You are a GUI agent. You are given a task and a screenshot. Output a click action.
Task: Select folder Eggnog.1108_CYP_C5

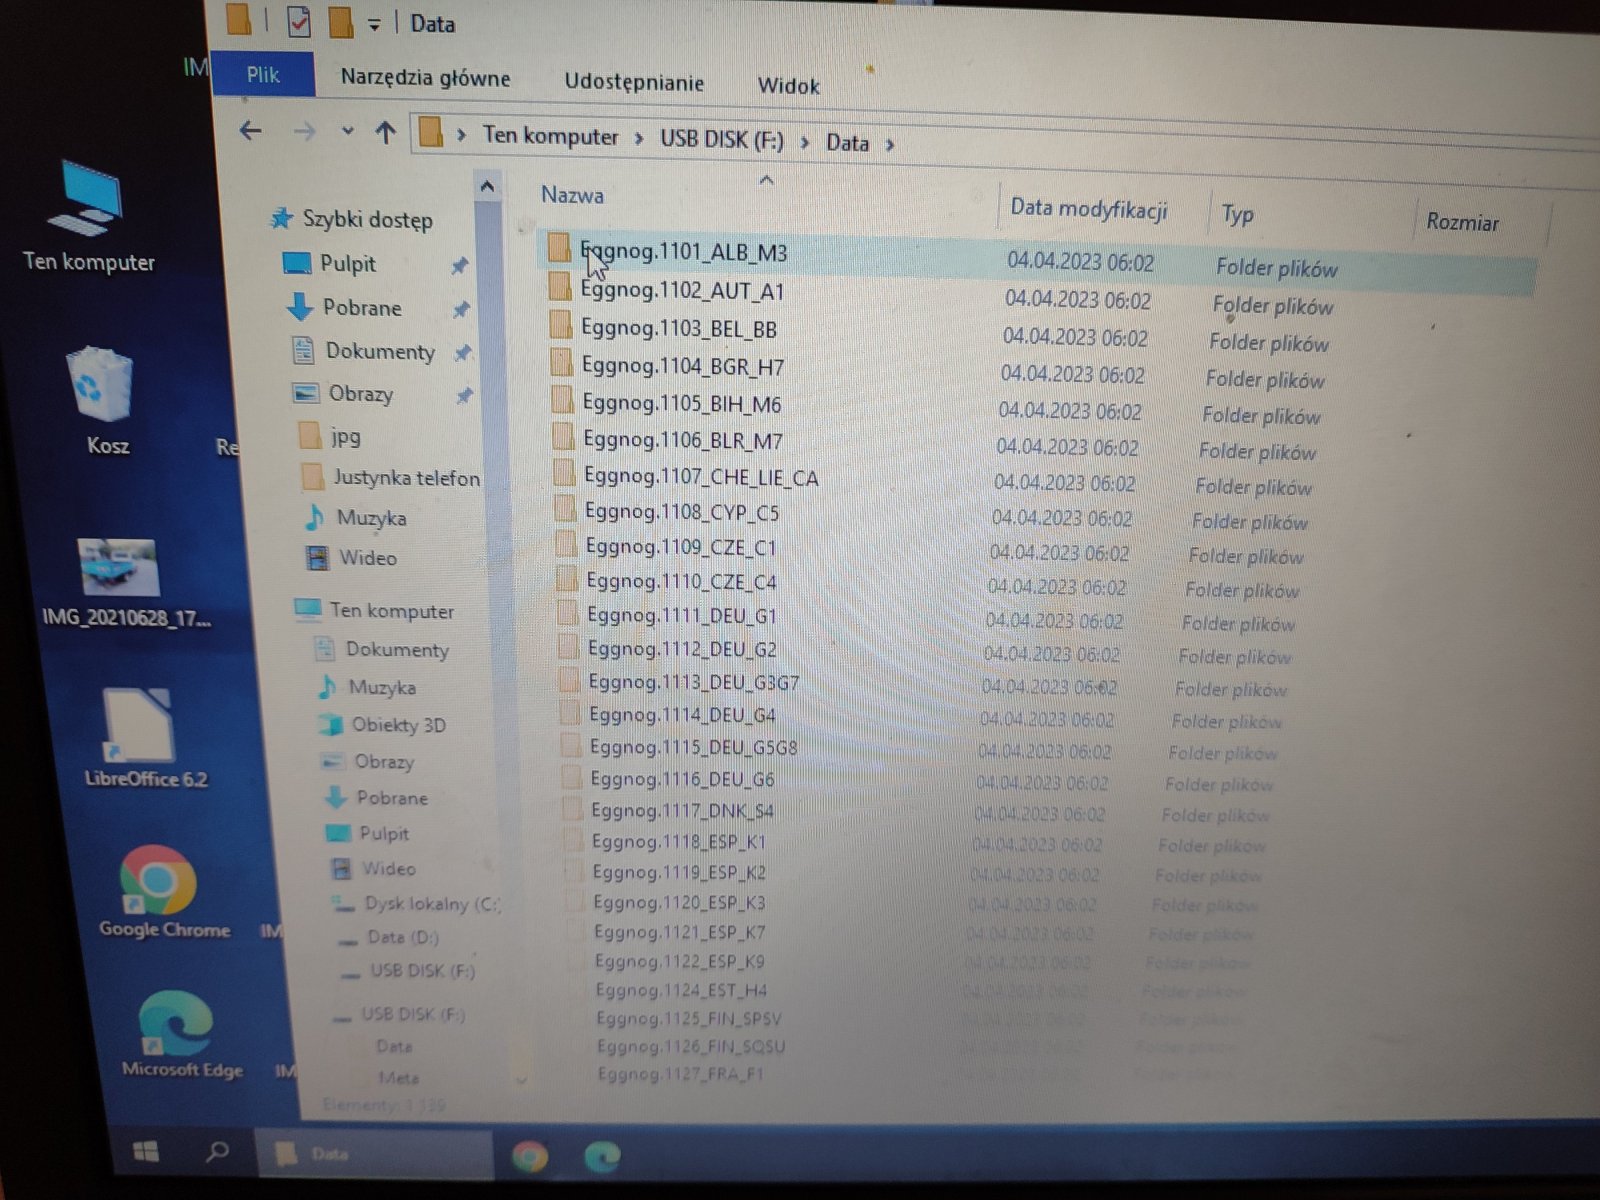pyautogui.click(x=682, y=512)
